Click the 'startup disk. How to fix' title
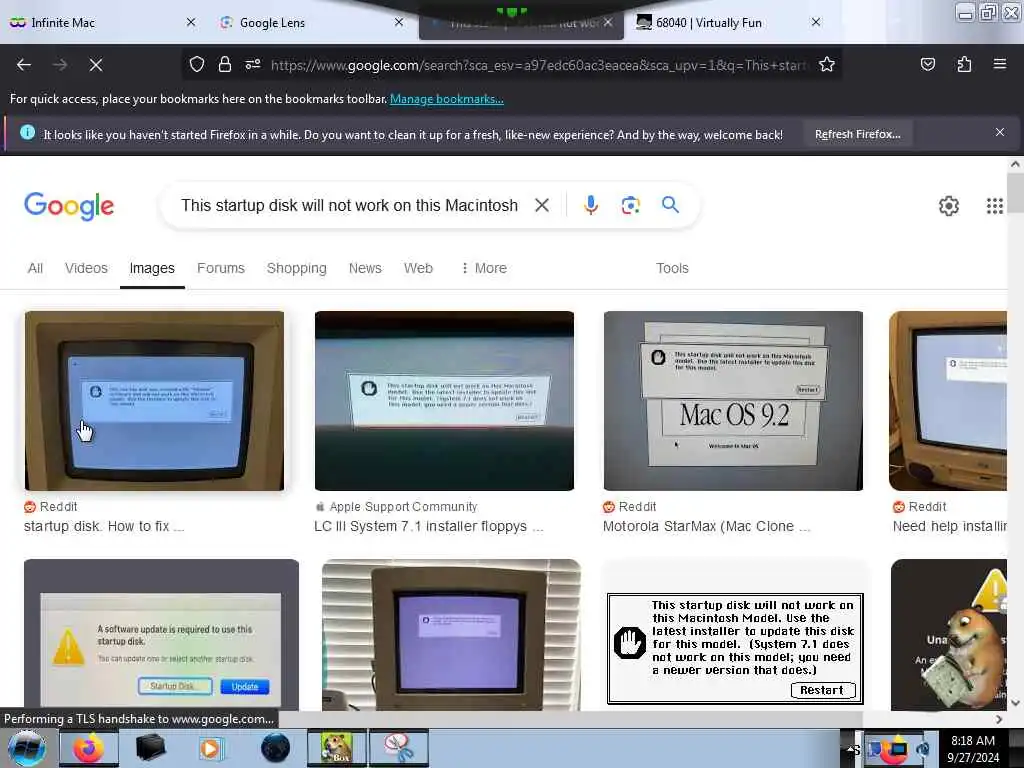1024x768 pixels. pos(104,526)
